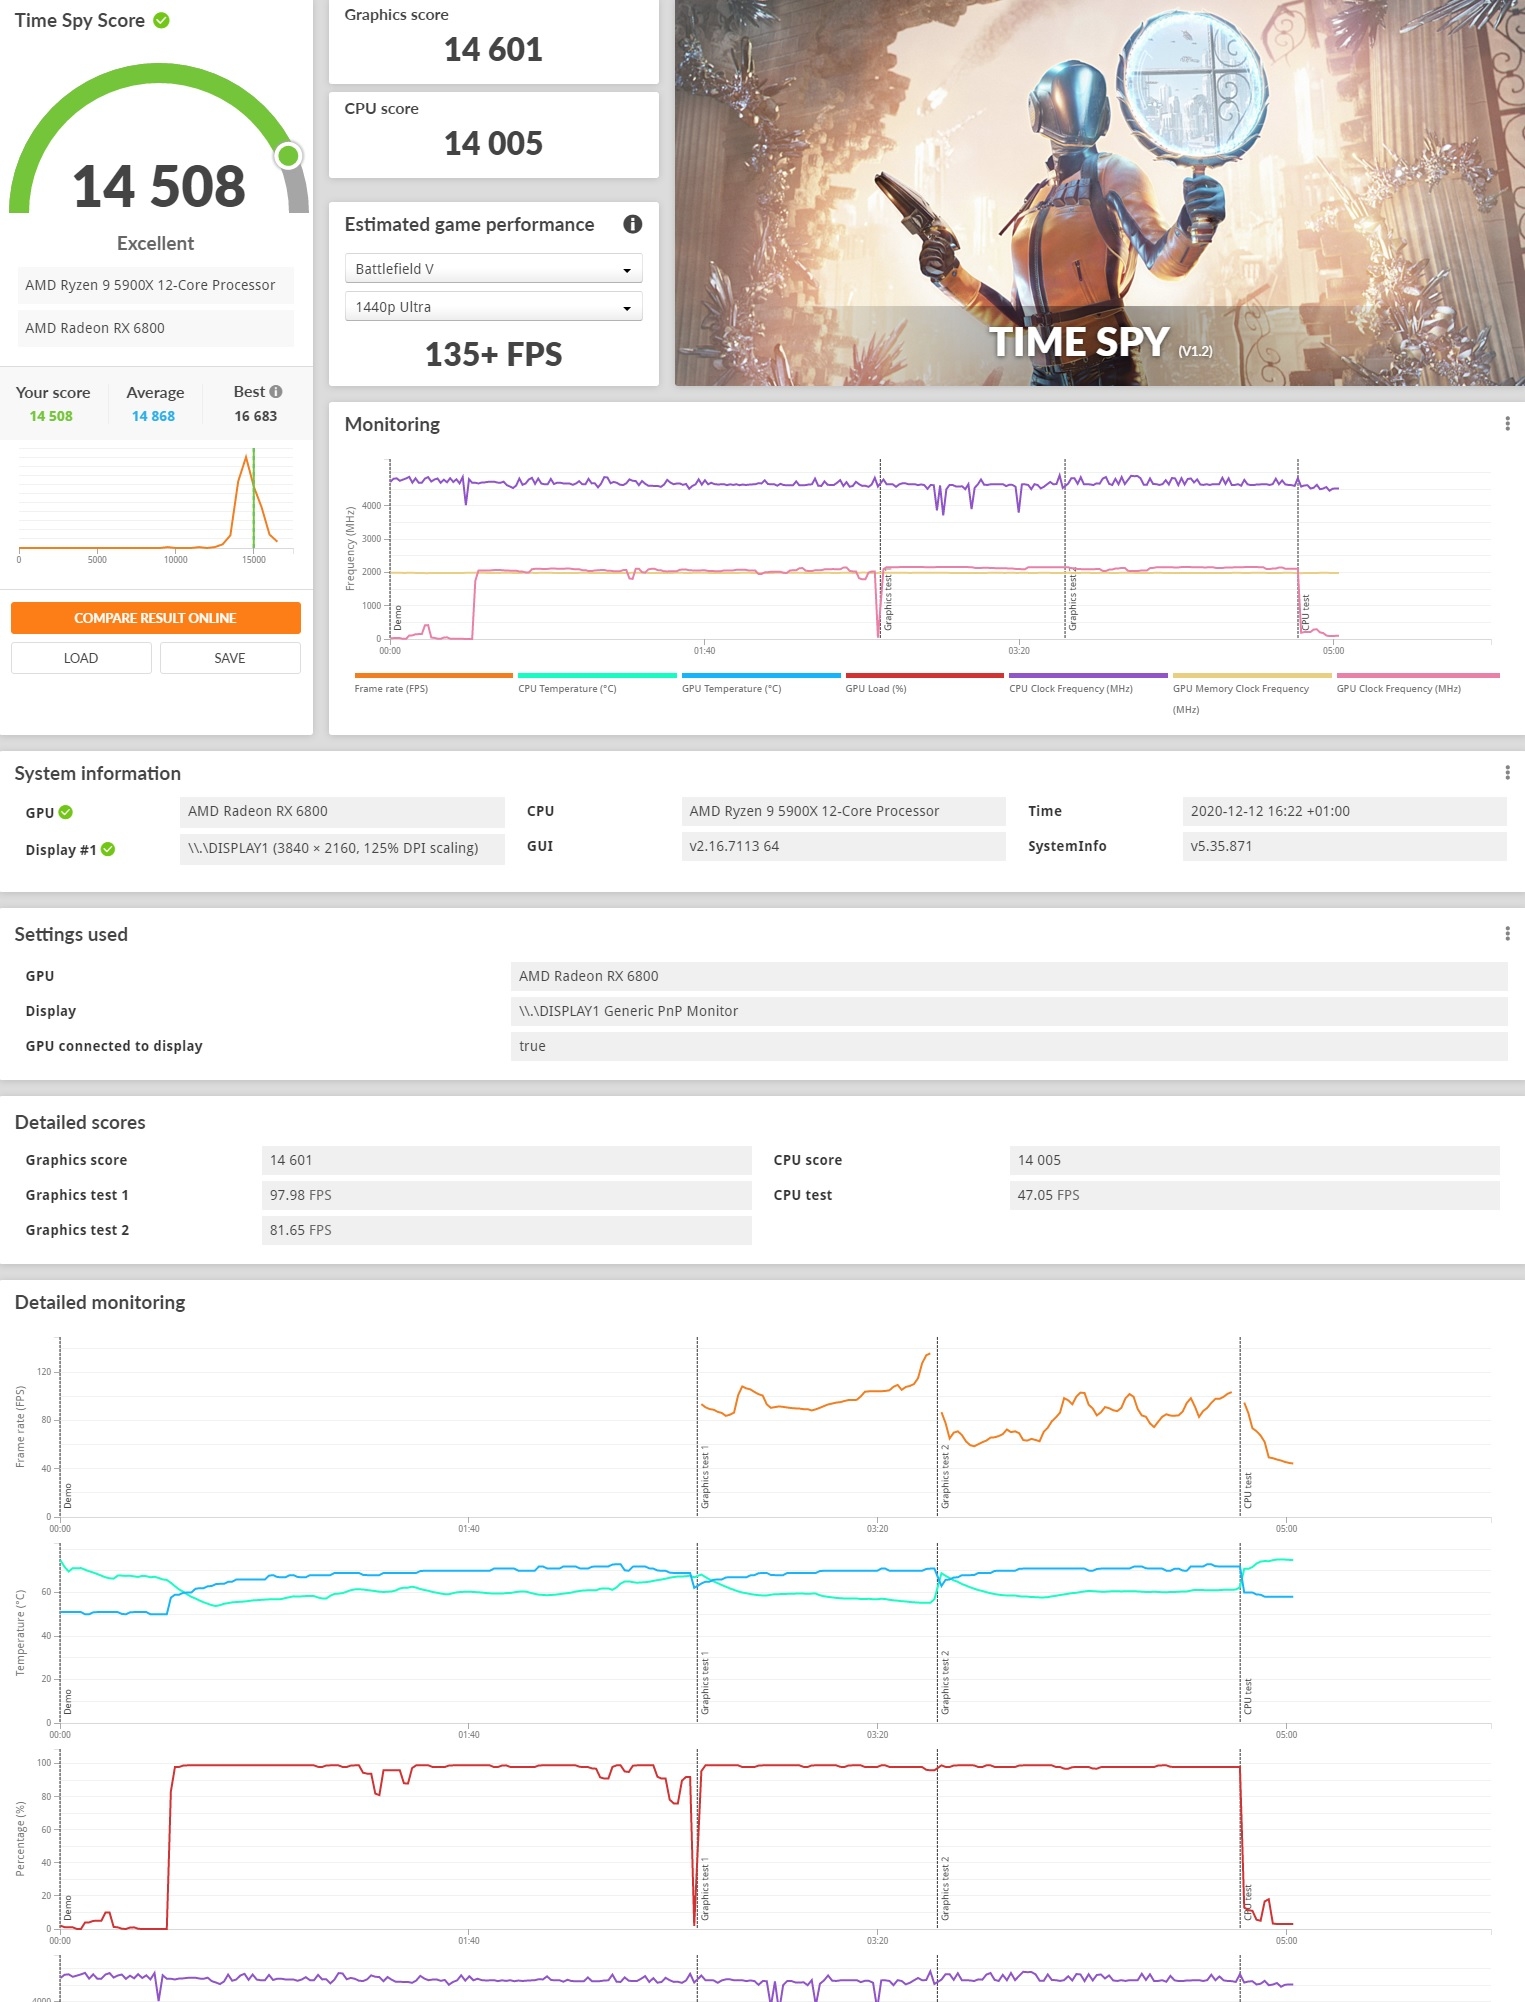Click the GPU connected to display true value
This screenshot has width=1525, height=2002.
point(1009,1046)
